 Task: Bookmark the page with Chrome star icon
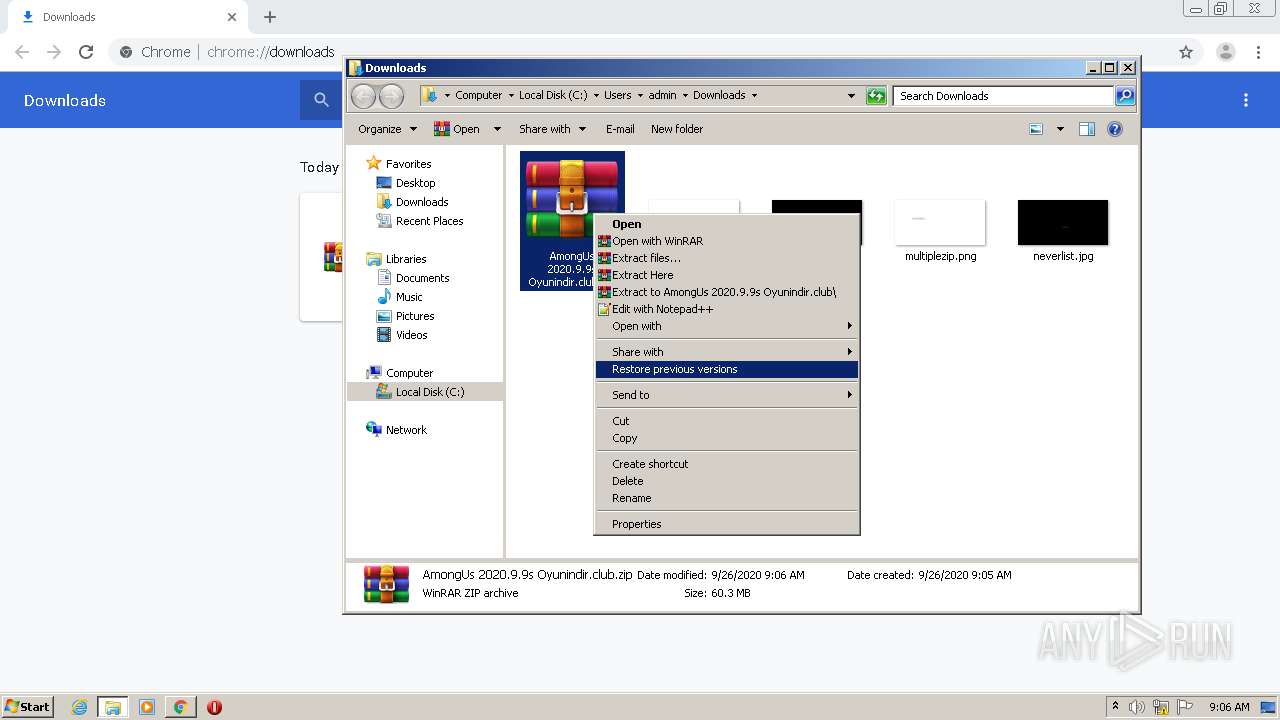tap(1186, 52)
